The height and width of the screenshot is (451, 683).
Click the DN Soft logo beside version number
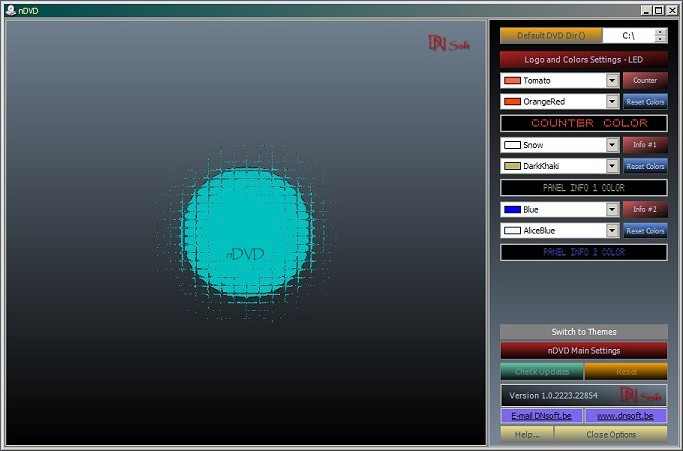(641, 395)
